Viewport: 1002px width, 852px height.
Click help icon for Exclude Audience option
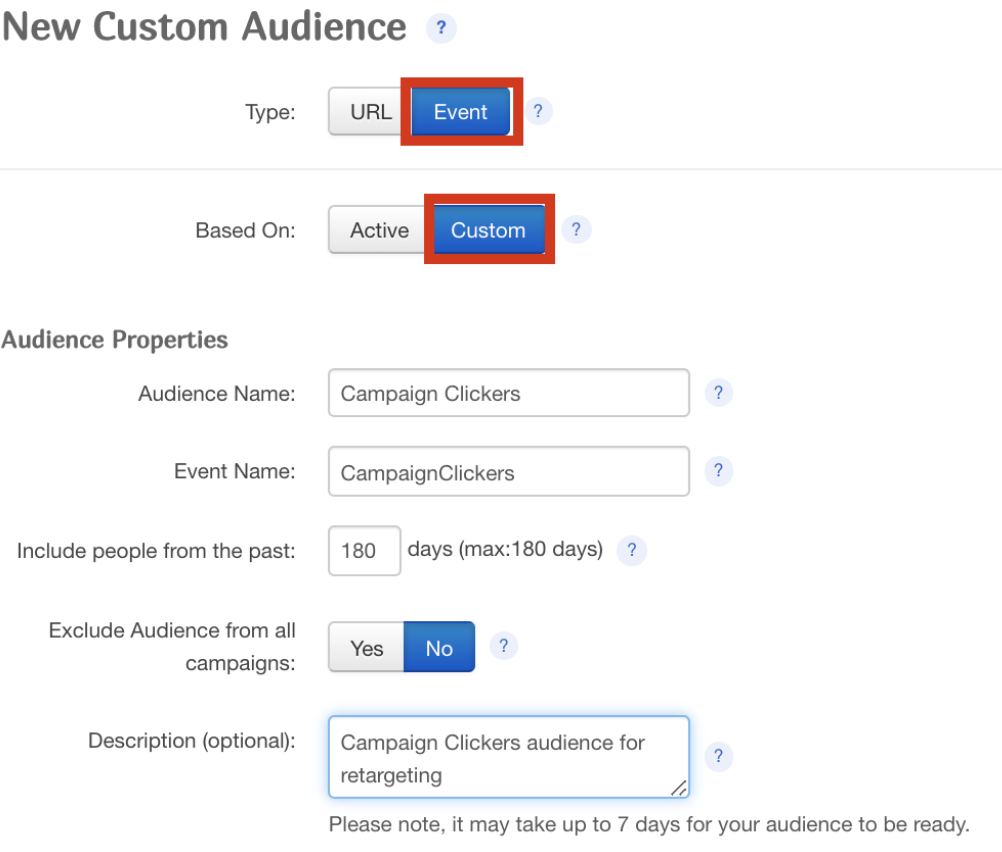coord(504,646)
